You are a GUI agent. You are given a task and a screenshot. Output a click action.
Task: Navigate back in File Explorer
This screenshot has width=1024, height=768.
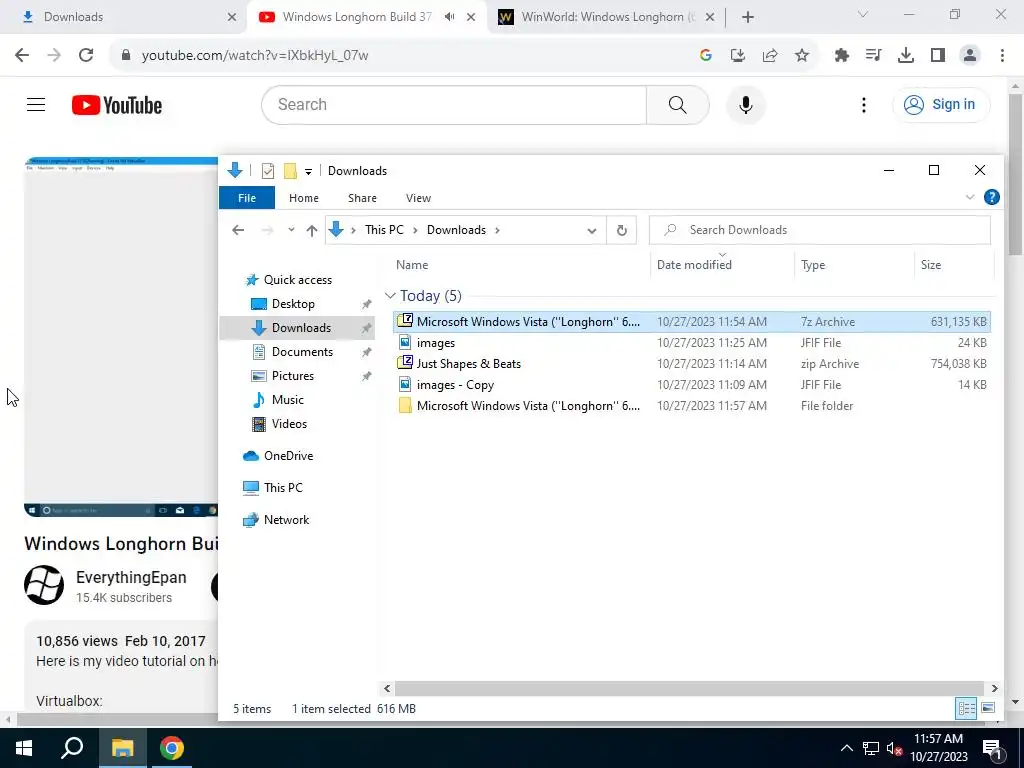point(238,230)
